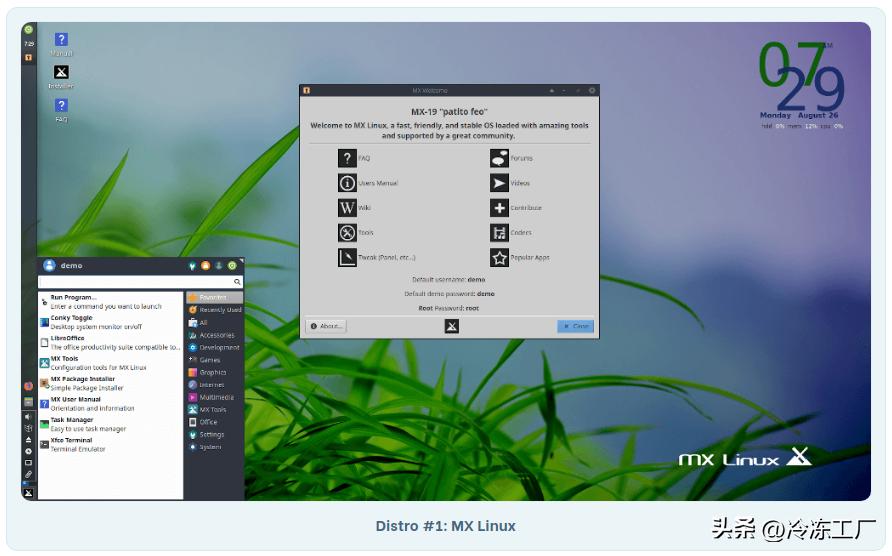Image resolution: width=892 pixels, height=556 pixels.
Task: Click the About... button in MX Welcome
Action: pyautogui.click(x=326, y=326)
